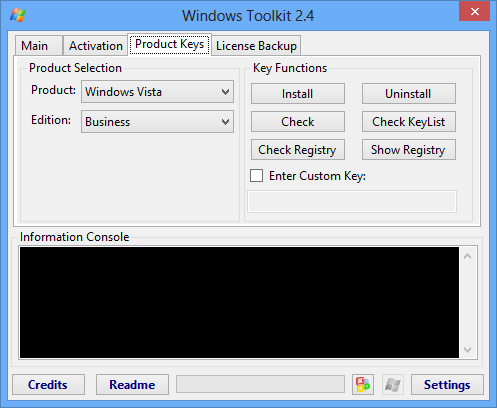Viewport: 497px width, 408px height.
Task: Select the Product Keys tab
Action: pyautogui.click(x=169, y=44)
